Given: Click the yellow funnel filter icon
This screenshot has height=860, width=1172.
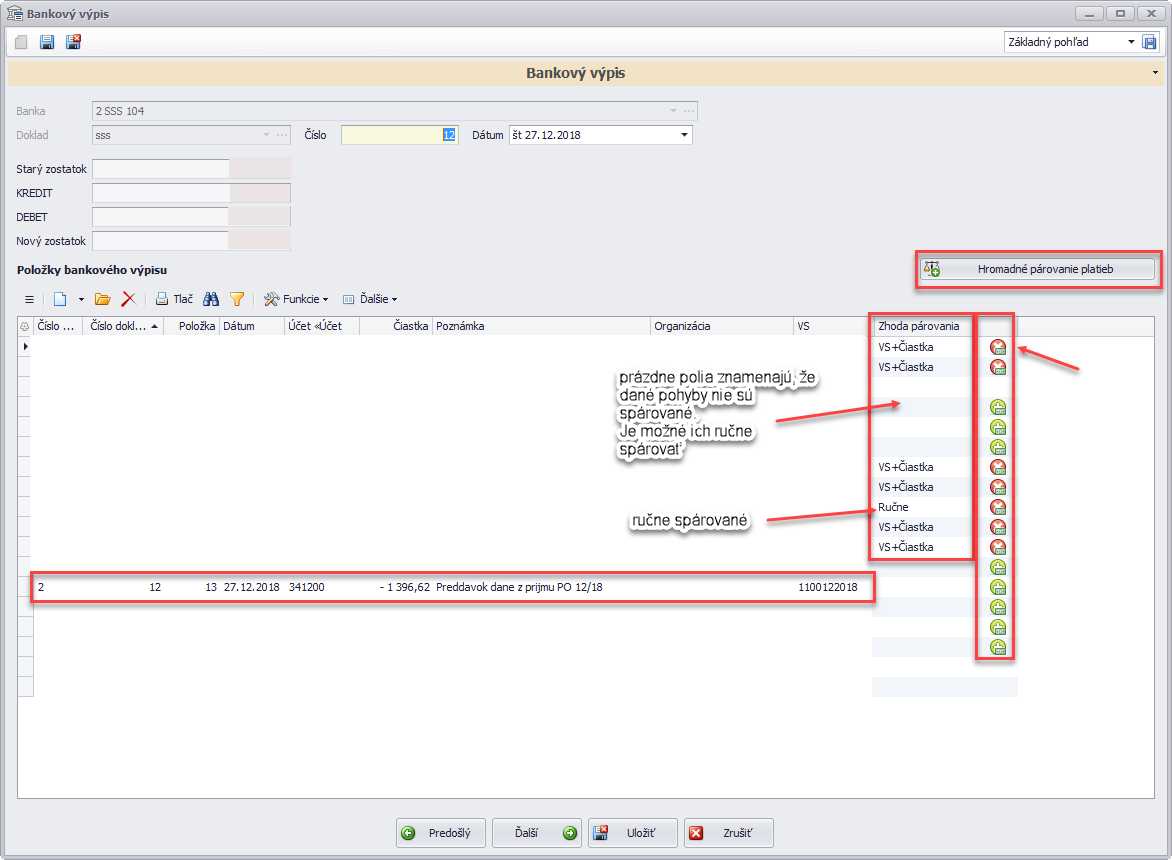Looking at the screenshot, I should point(237,299).
